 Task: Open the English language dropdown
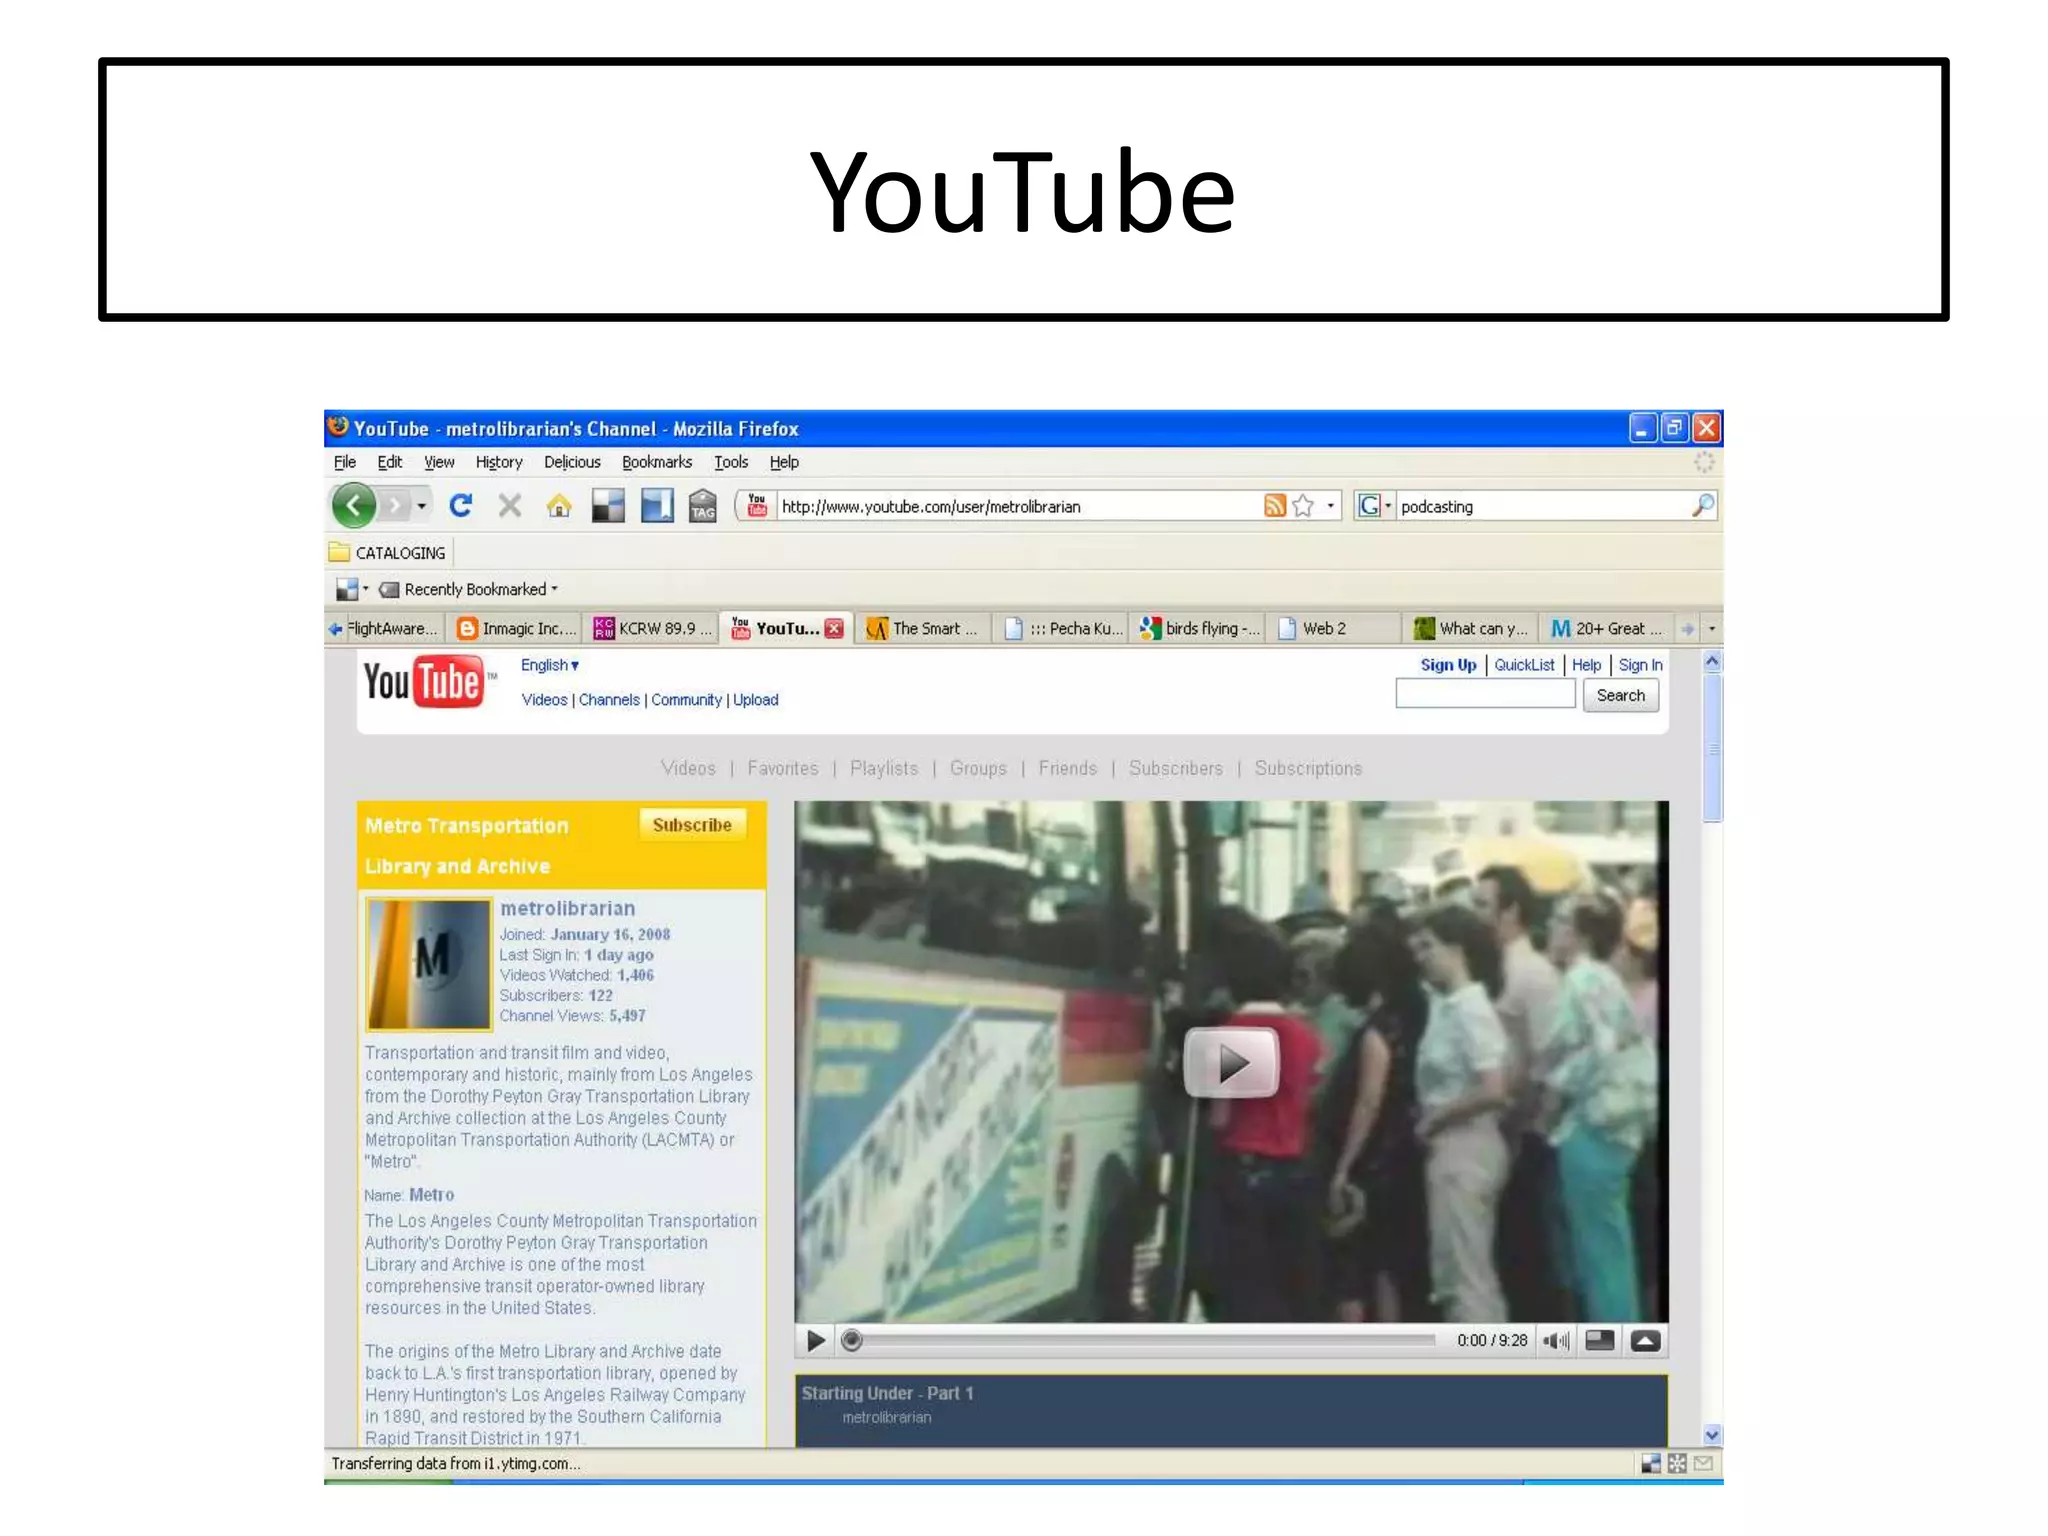coord(549,665)
